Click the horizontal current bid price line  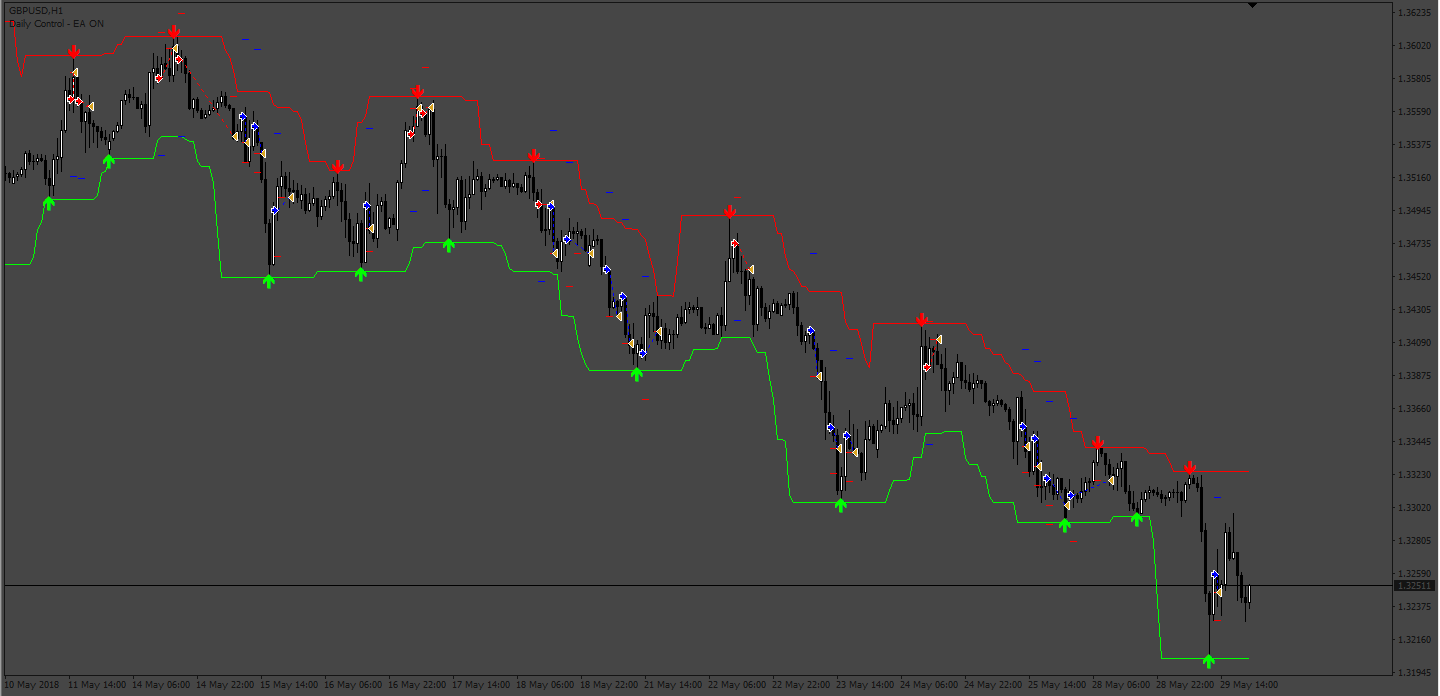[x=698, y=585]
